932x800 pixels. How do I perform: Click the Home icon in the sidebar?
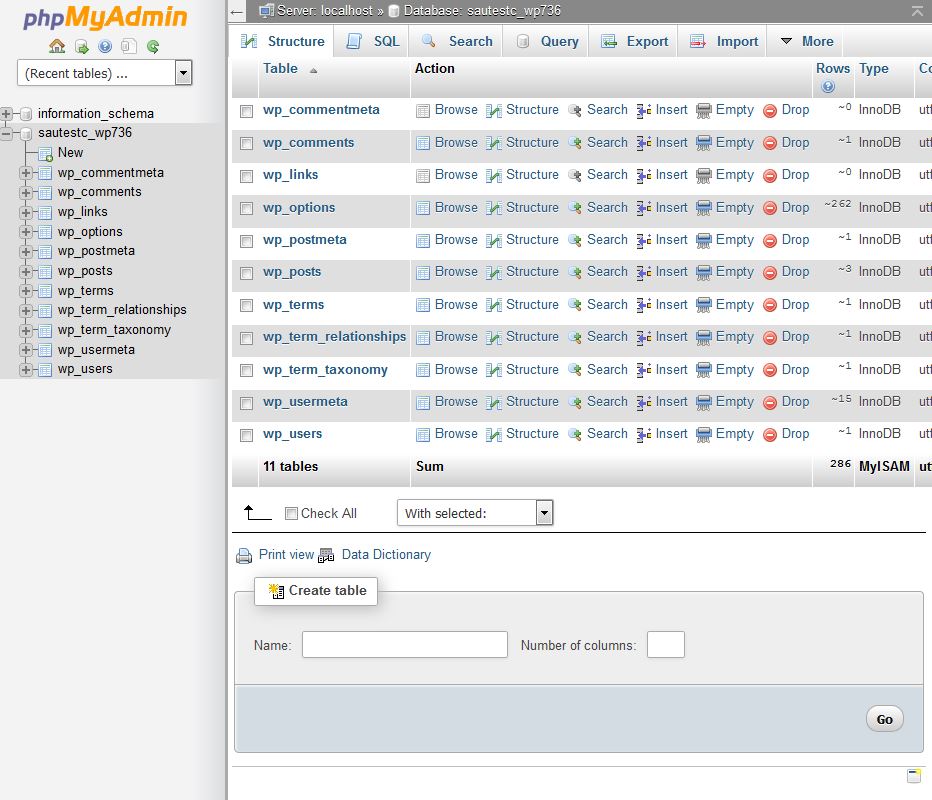[57, 46]
